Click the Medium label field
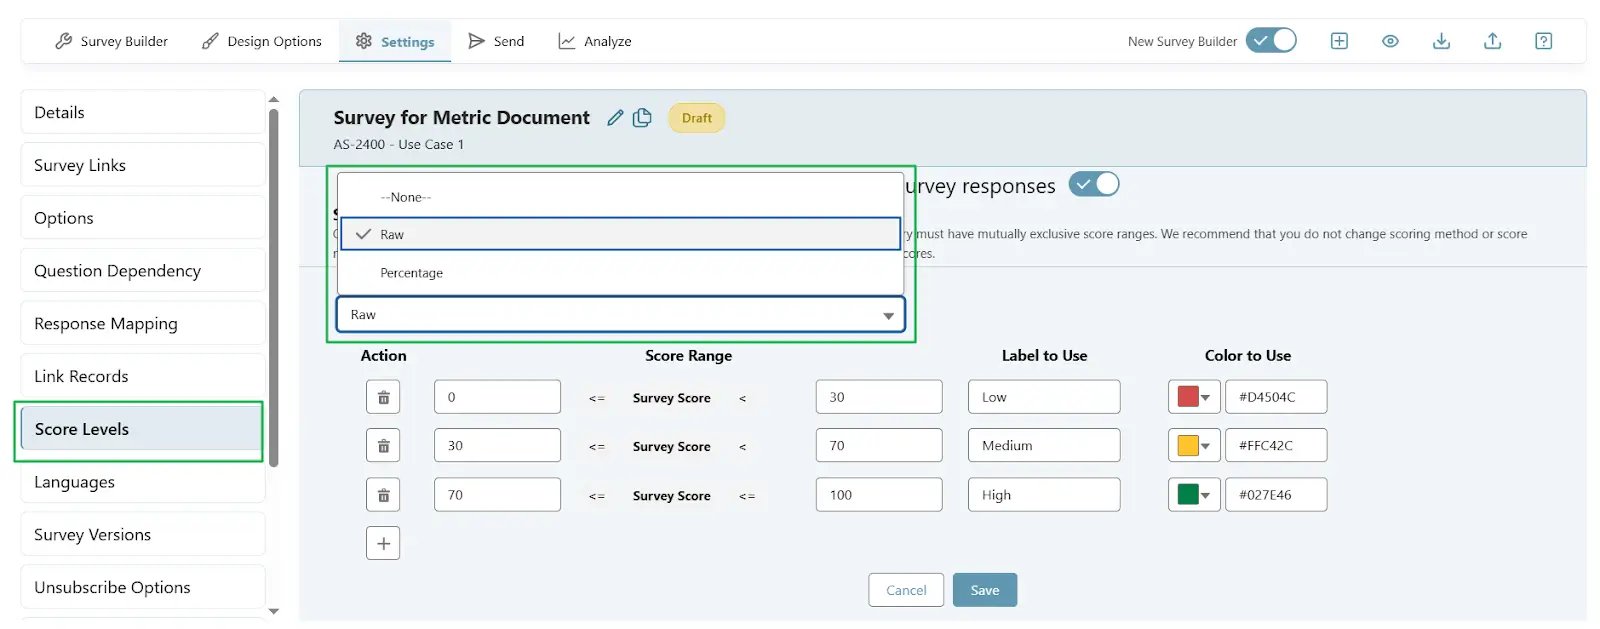The image size is (1600, 629). point(1044,445)
